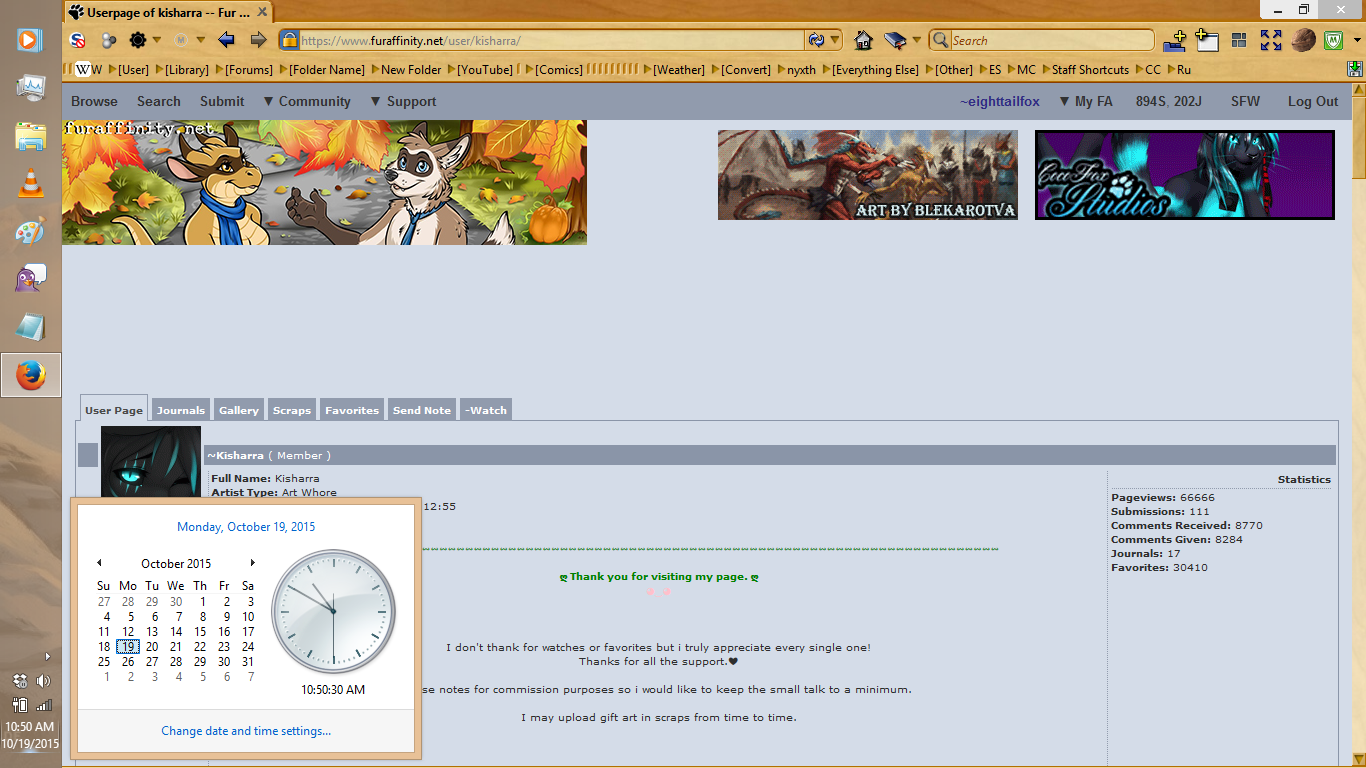
Task: Click the Firefox icon on taskbar
Action: 30,375
